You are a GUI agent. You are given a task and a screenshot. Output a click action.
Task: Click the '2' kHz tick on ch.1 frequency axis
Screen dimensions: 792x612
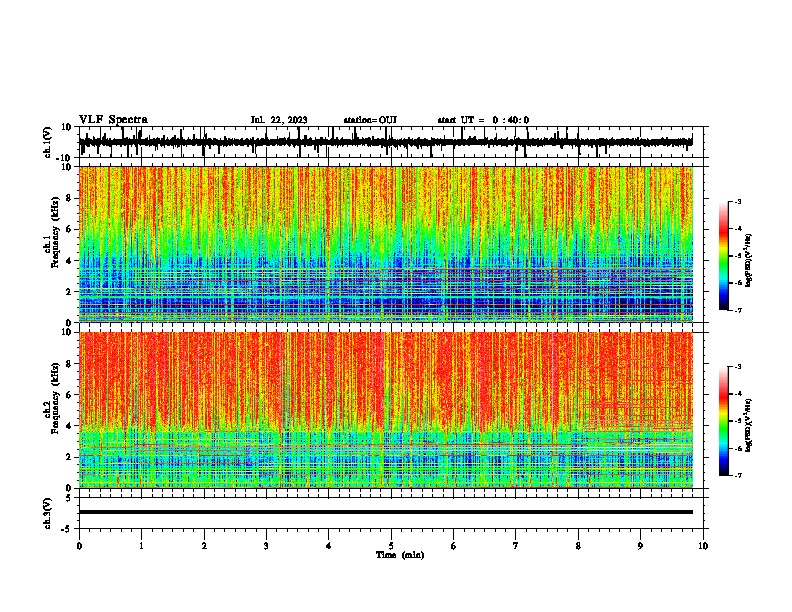(x=69, y=292)
